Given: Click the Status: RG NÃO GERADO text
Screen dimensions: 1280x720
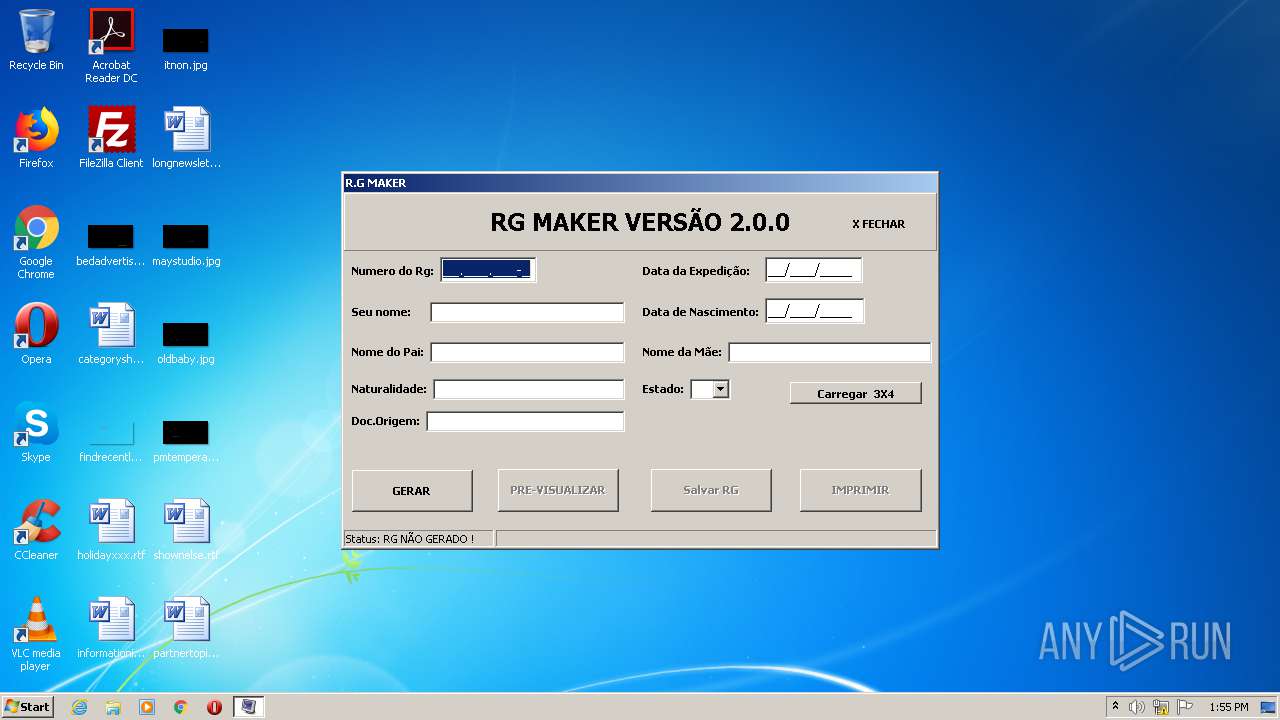Looking at the screenshot, I should coord(410,539).
